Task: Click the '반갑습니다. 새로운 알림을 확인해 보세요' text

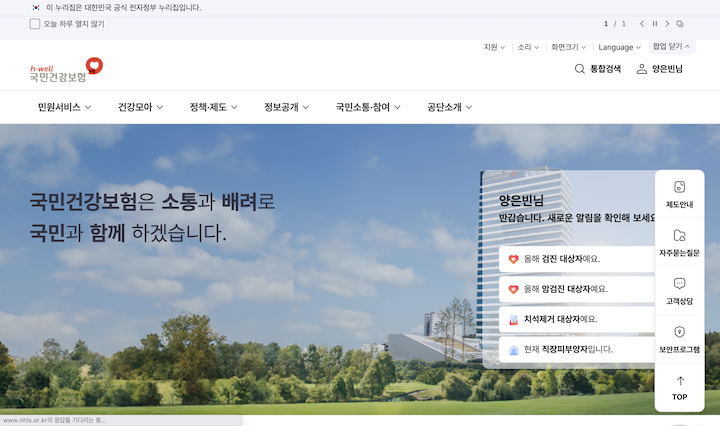Action: [x=577, y=218]
